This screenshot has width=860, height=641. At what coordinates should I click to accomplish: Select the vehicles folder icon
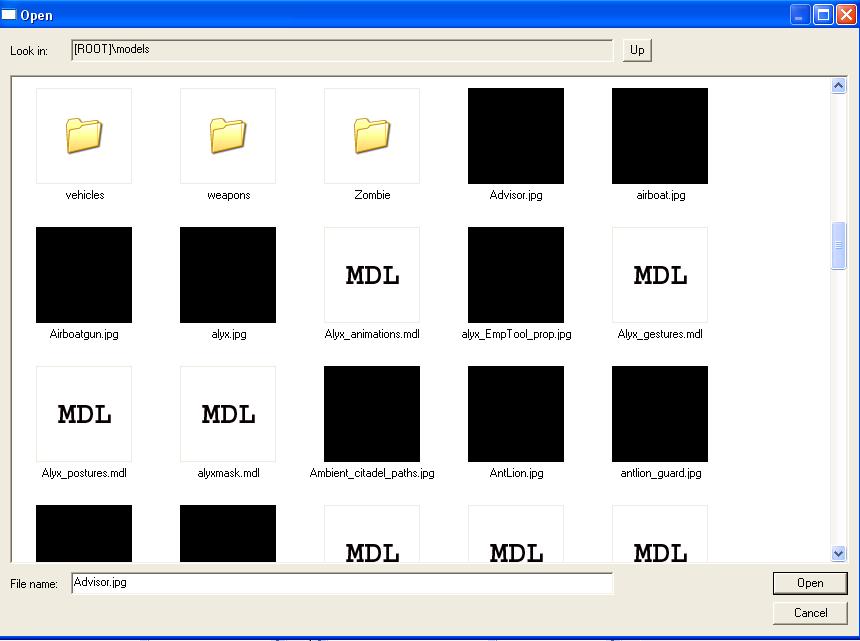(x=84, y=136)
